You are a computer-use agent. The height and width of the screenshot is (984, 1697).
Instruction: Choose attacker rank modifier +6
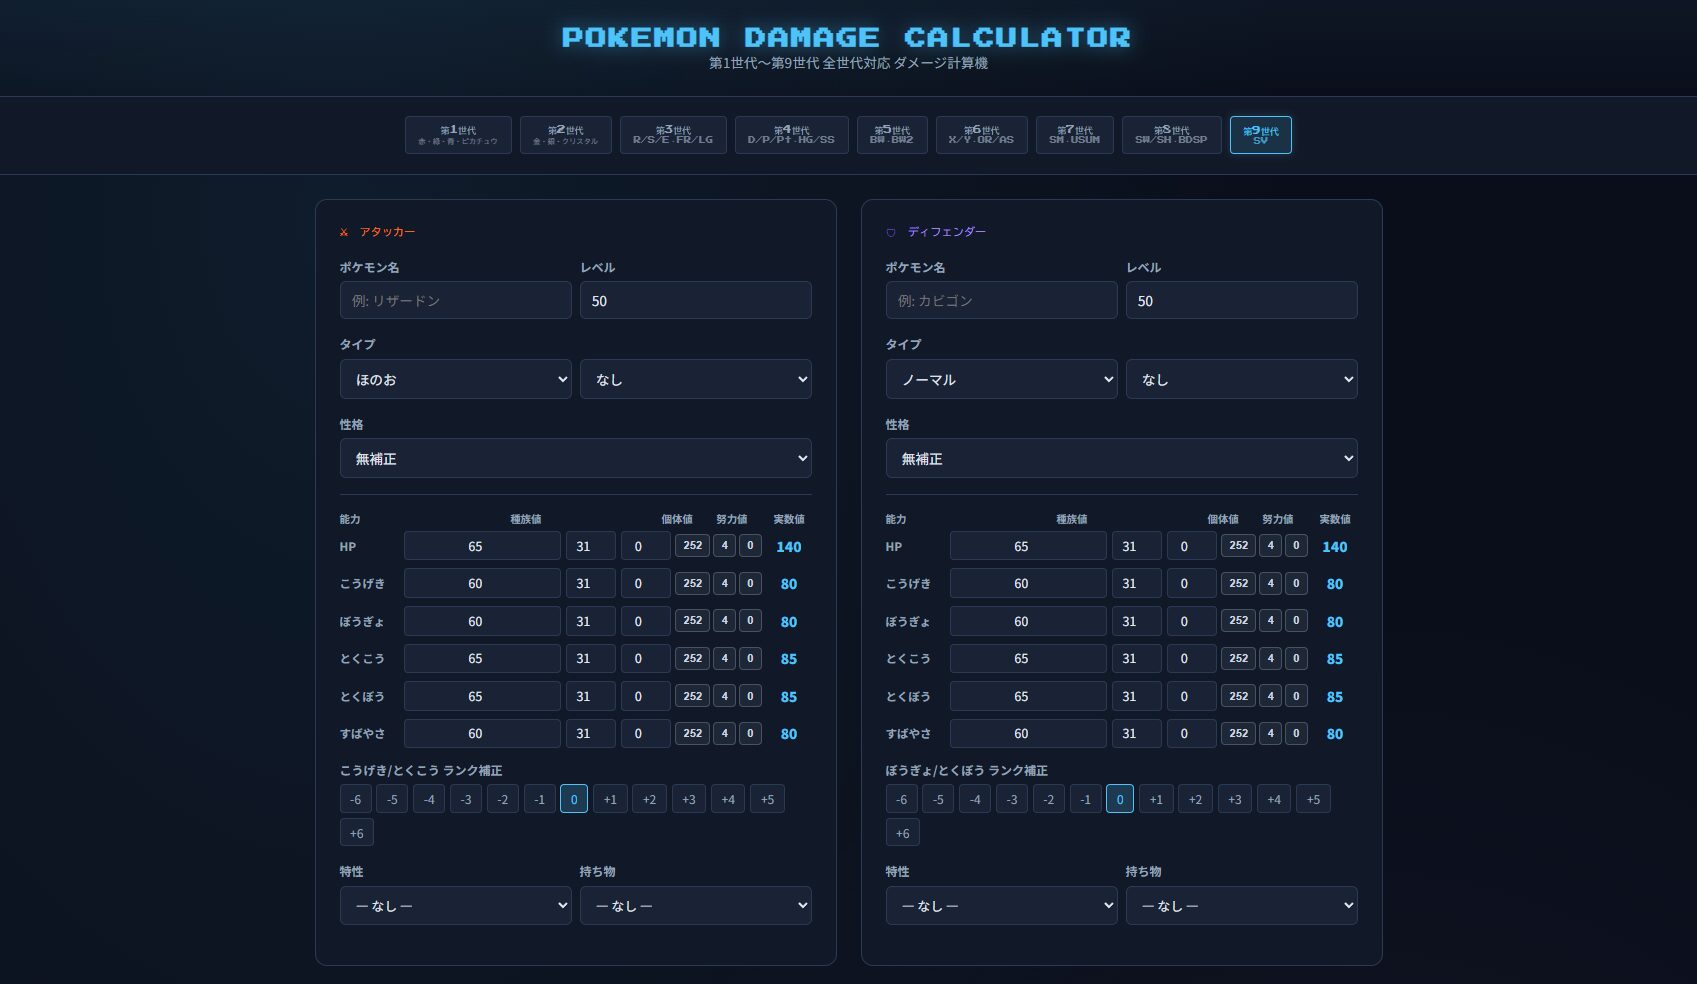356,833
